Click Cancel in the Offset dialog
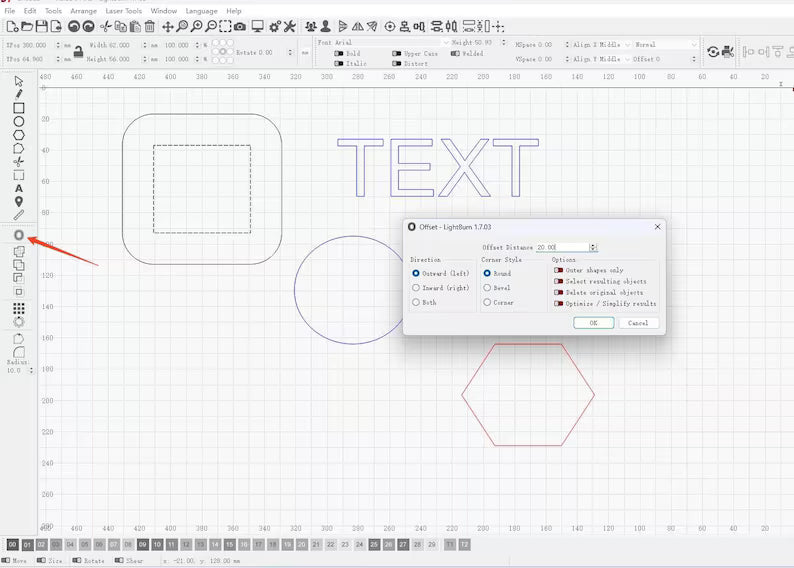The height and width of the screenshot is (568, 794). pos(638,323)
